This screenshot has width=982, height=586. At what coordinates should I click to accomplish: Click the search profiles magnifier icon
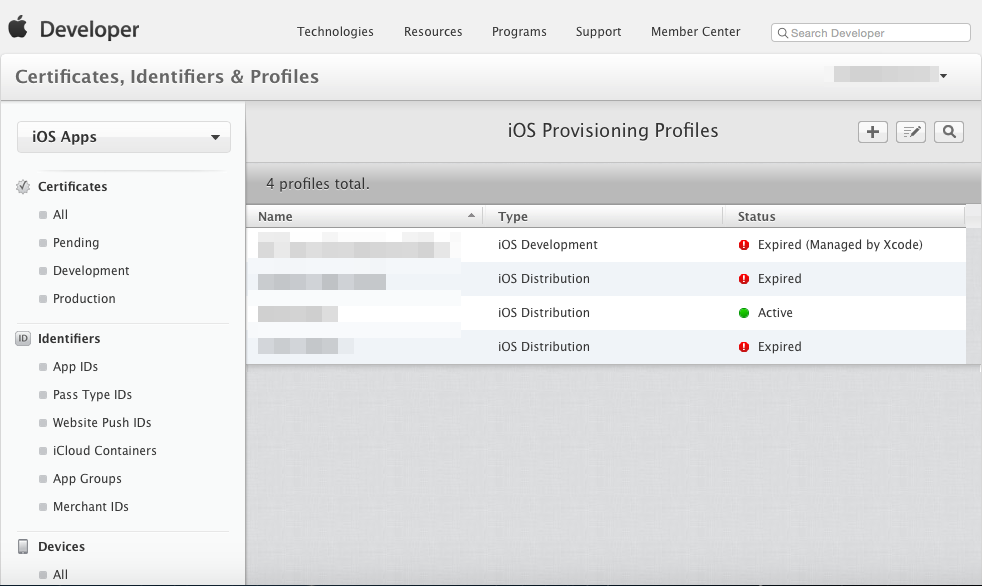click(949, 132)
